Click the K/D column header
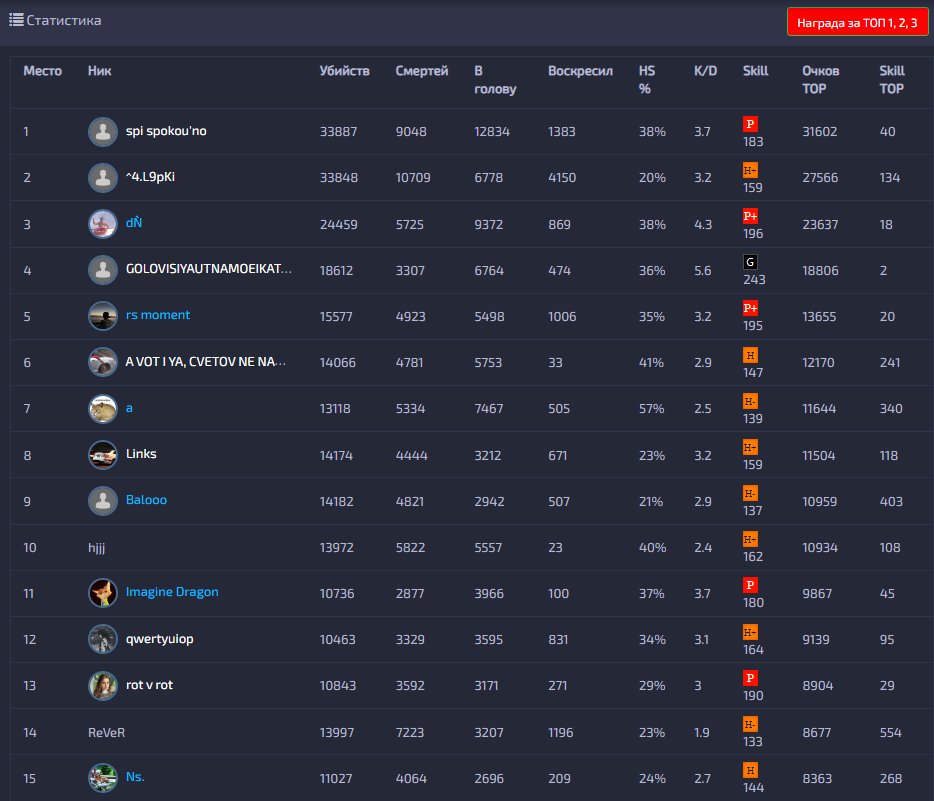The image size is (934, 801). pos(705,71)
